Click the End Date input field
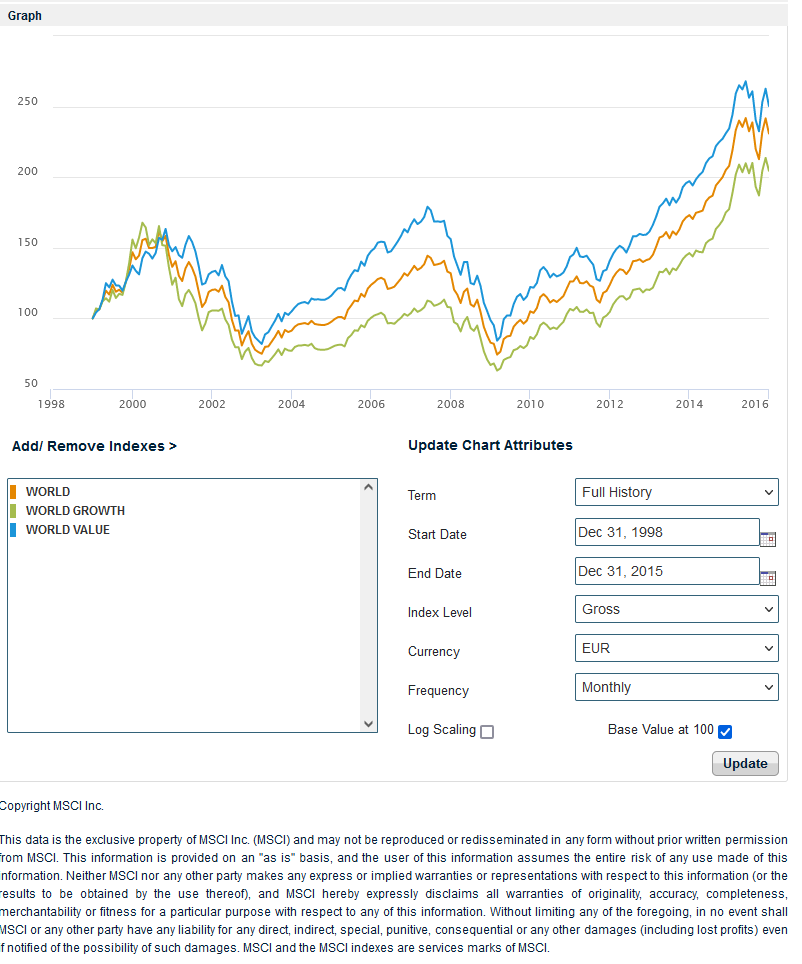The image size is (802, 964). (667, 571)
